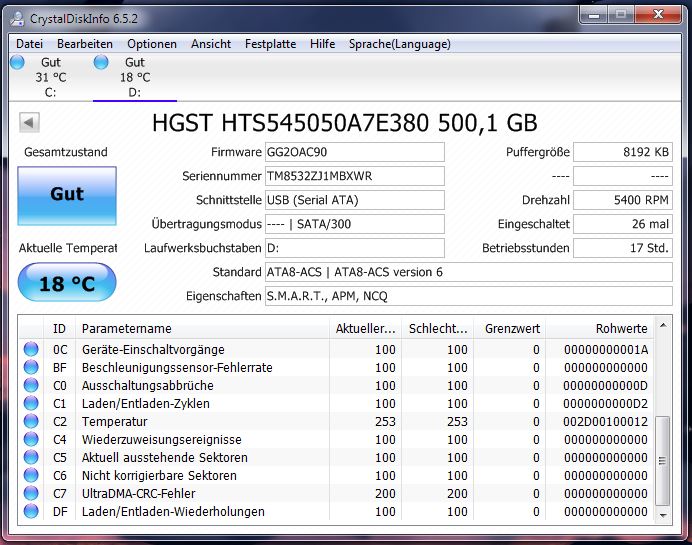
Task: Open the Bearbeiten menu
Action: pos(85,44)
